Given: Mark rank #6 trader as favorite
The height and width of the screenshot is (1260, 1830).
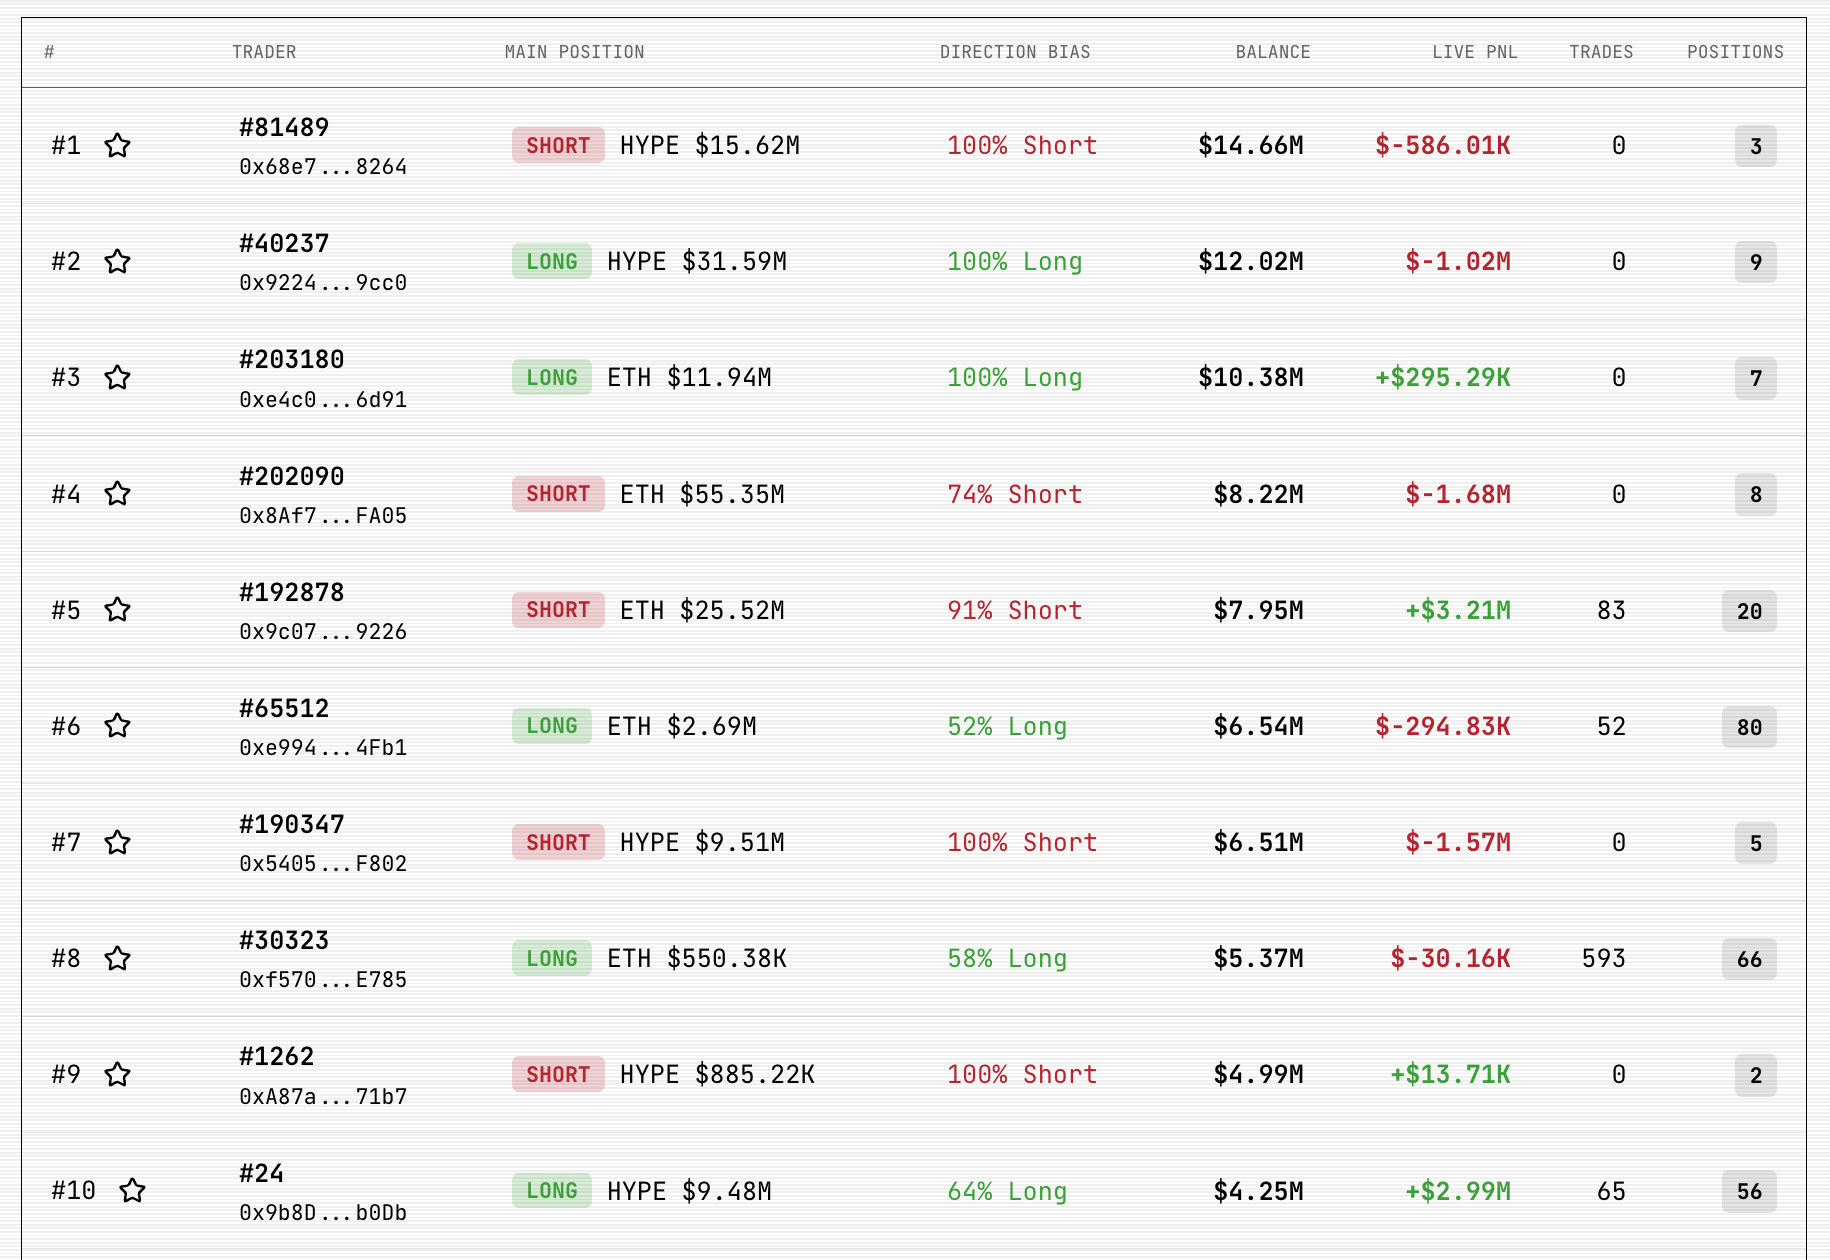Looking at the screenshot, I should click(118, 726).
